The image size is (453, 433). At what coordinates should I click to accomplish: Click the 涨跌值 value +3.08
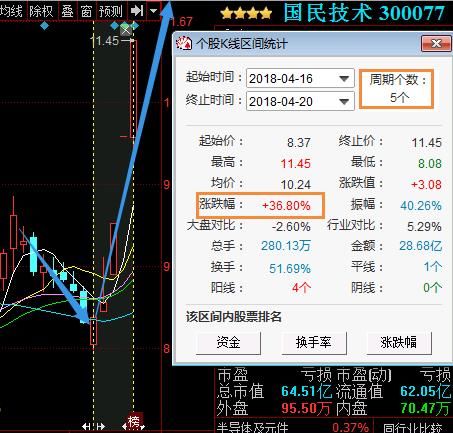pyautogui.click(x=426, y=184)
